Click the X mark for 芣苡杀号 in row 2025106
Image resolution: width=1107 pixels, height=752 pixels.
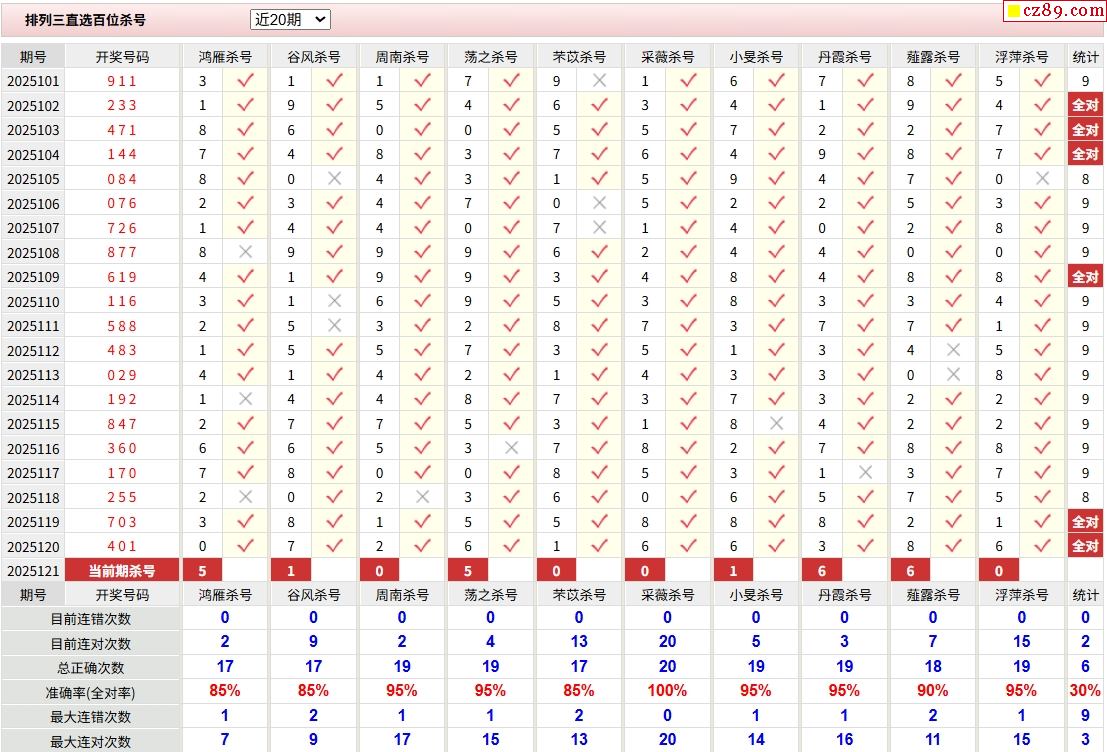599,203
